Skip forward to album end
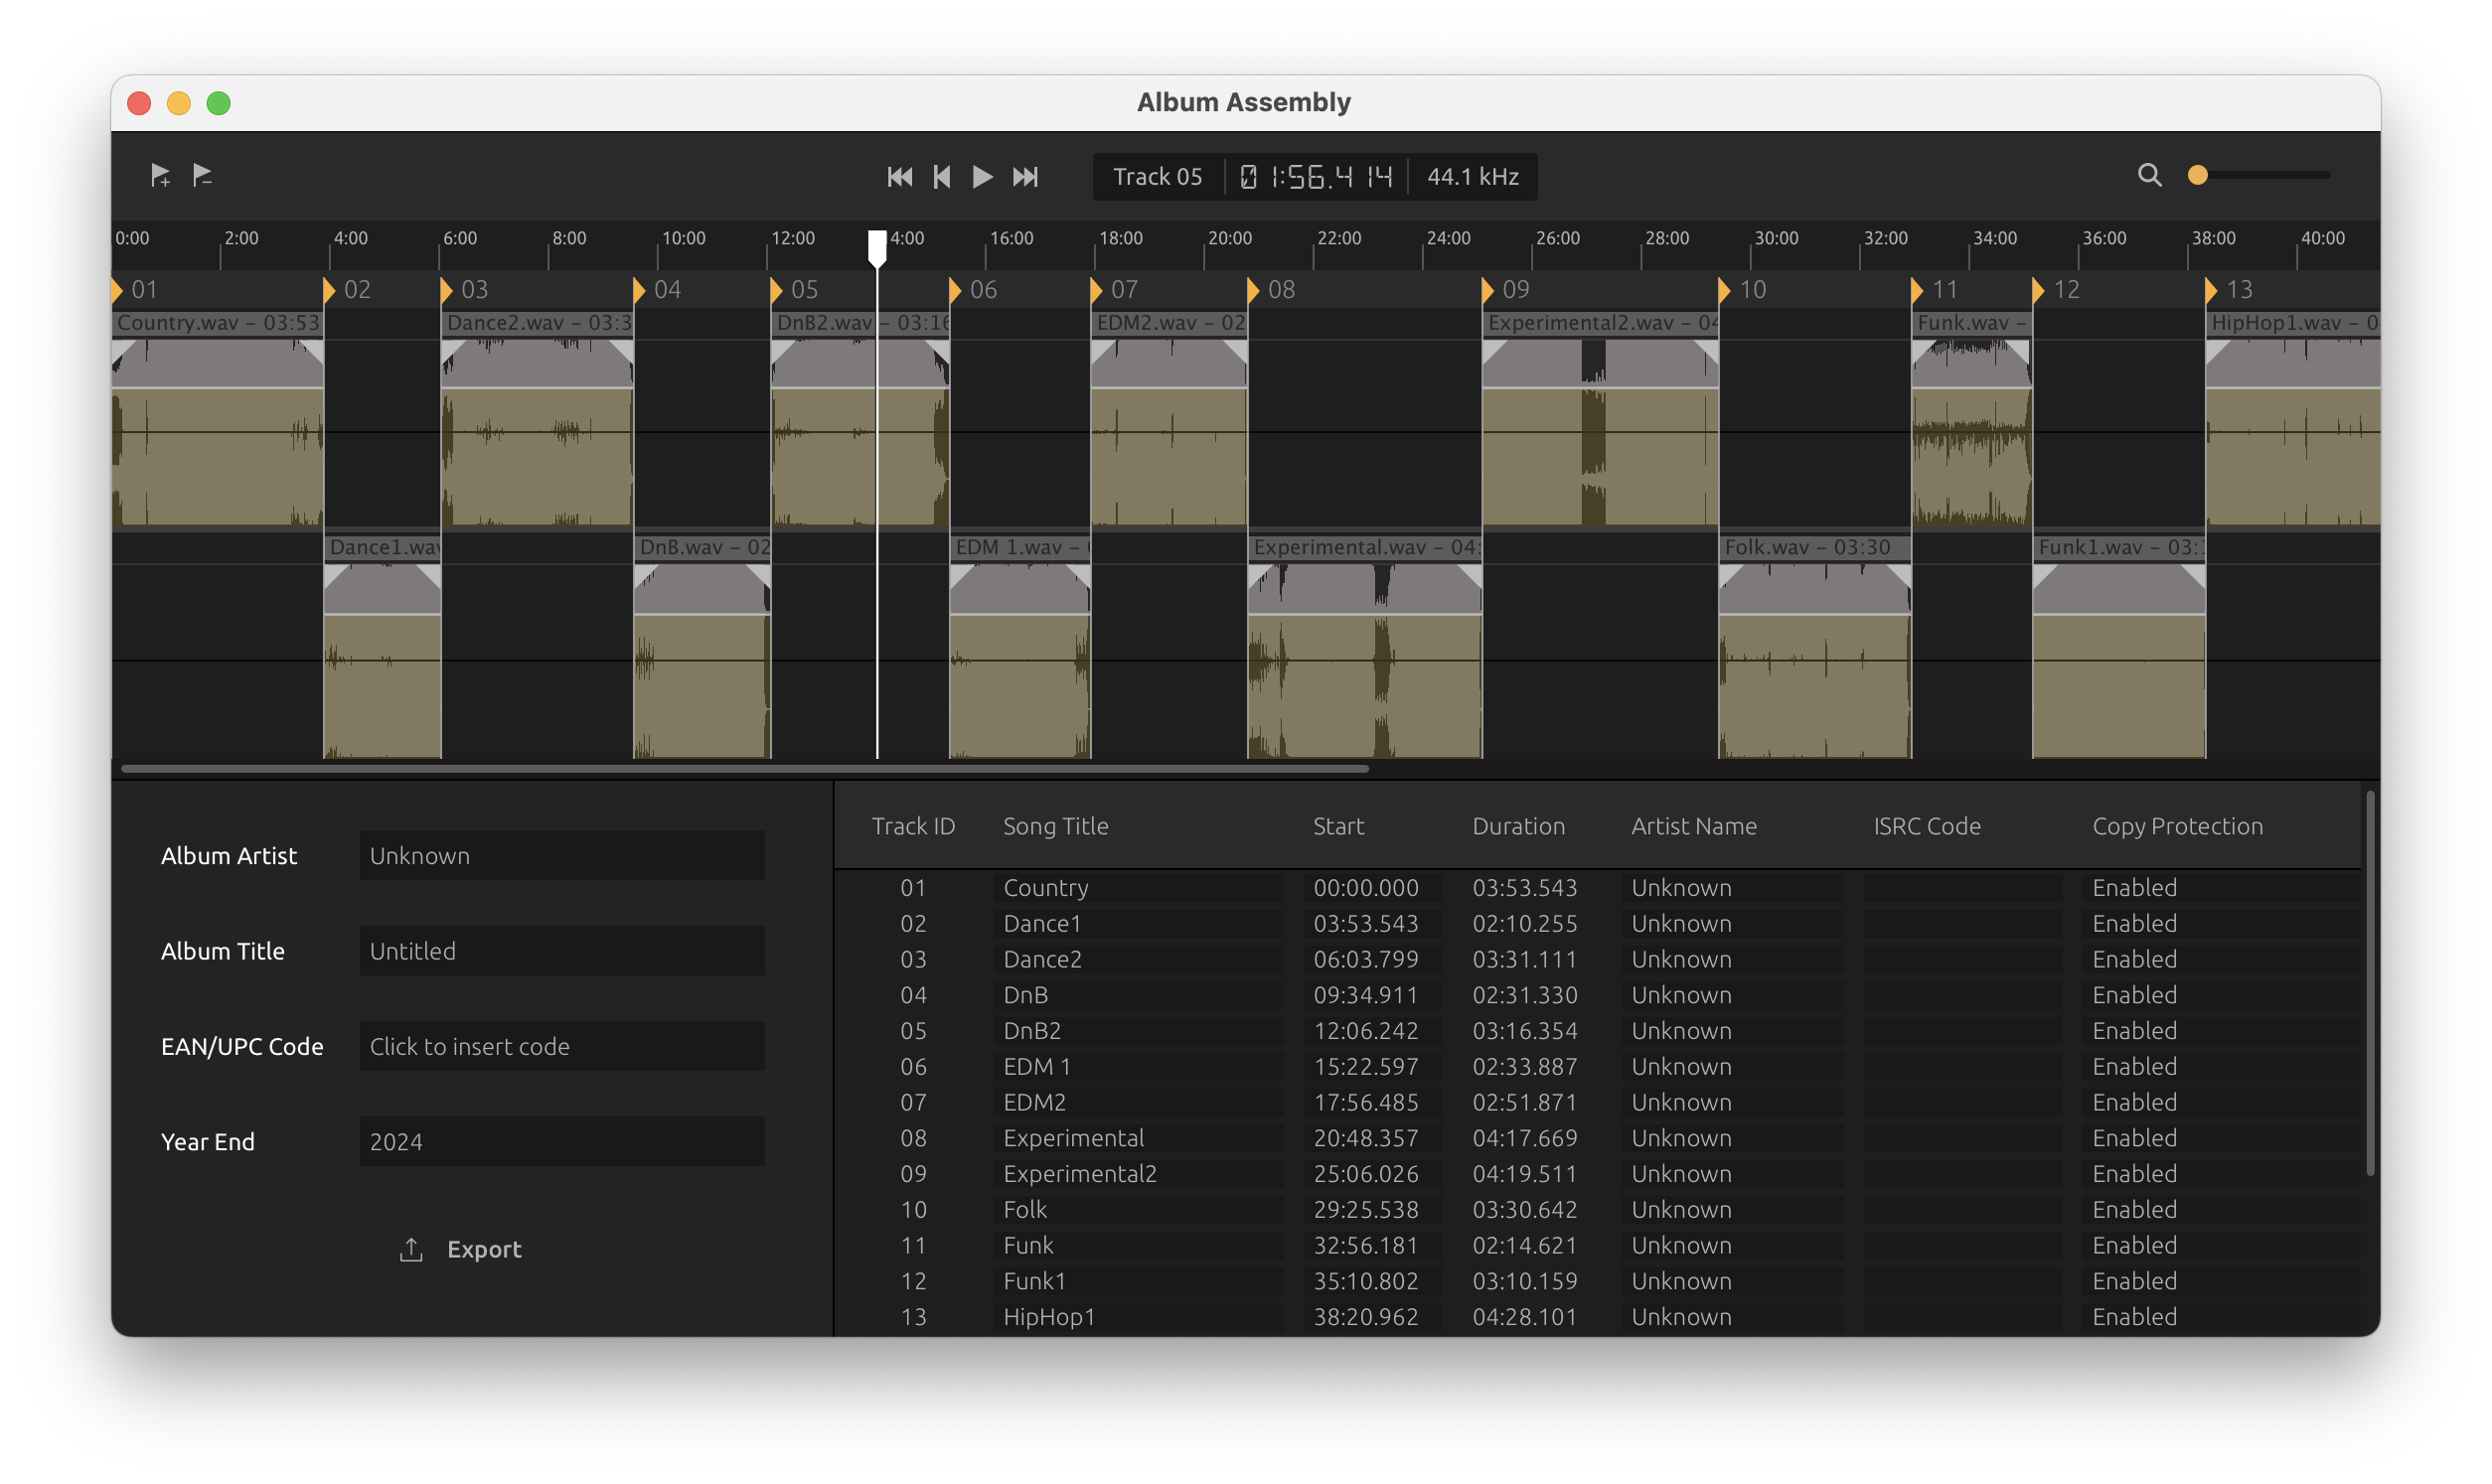 [1026, 177]
